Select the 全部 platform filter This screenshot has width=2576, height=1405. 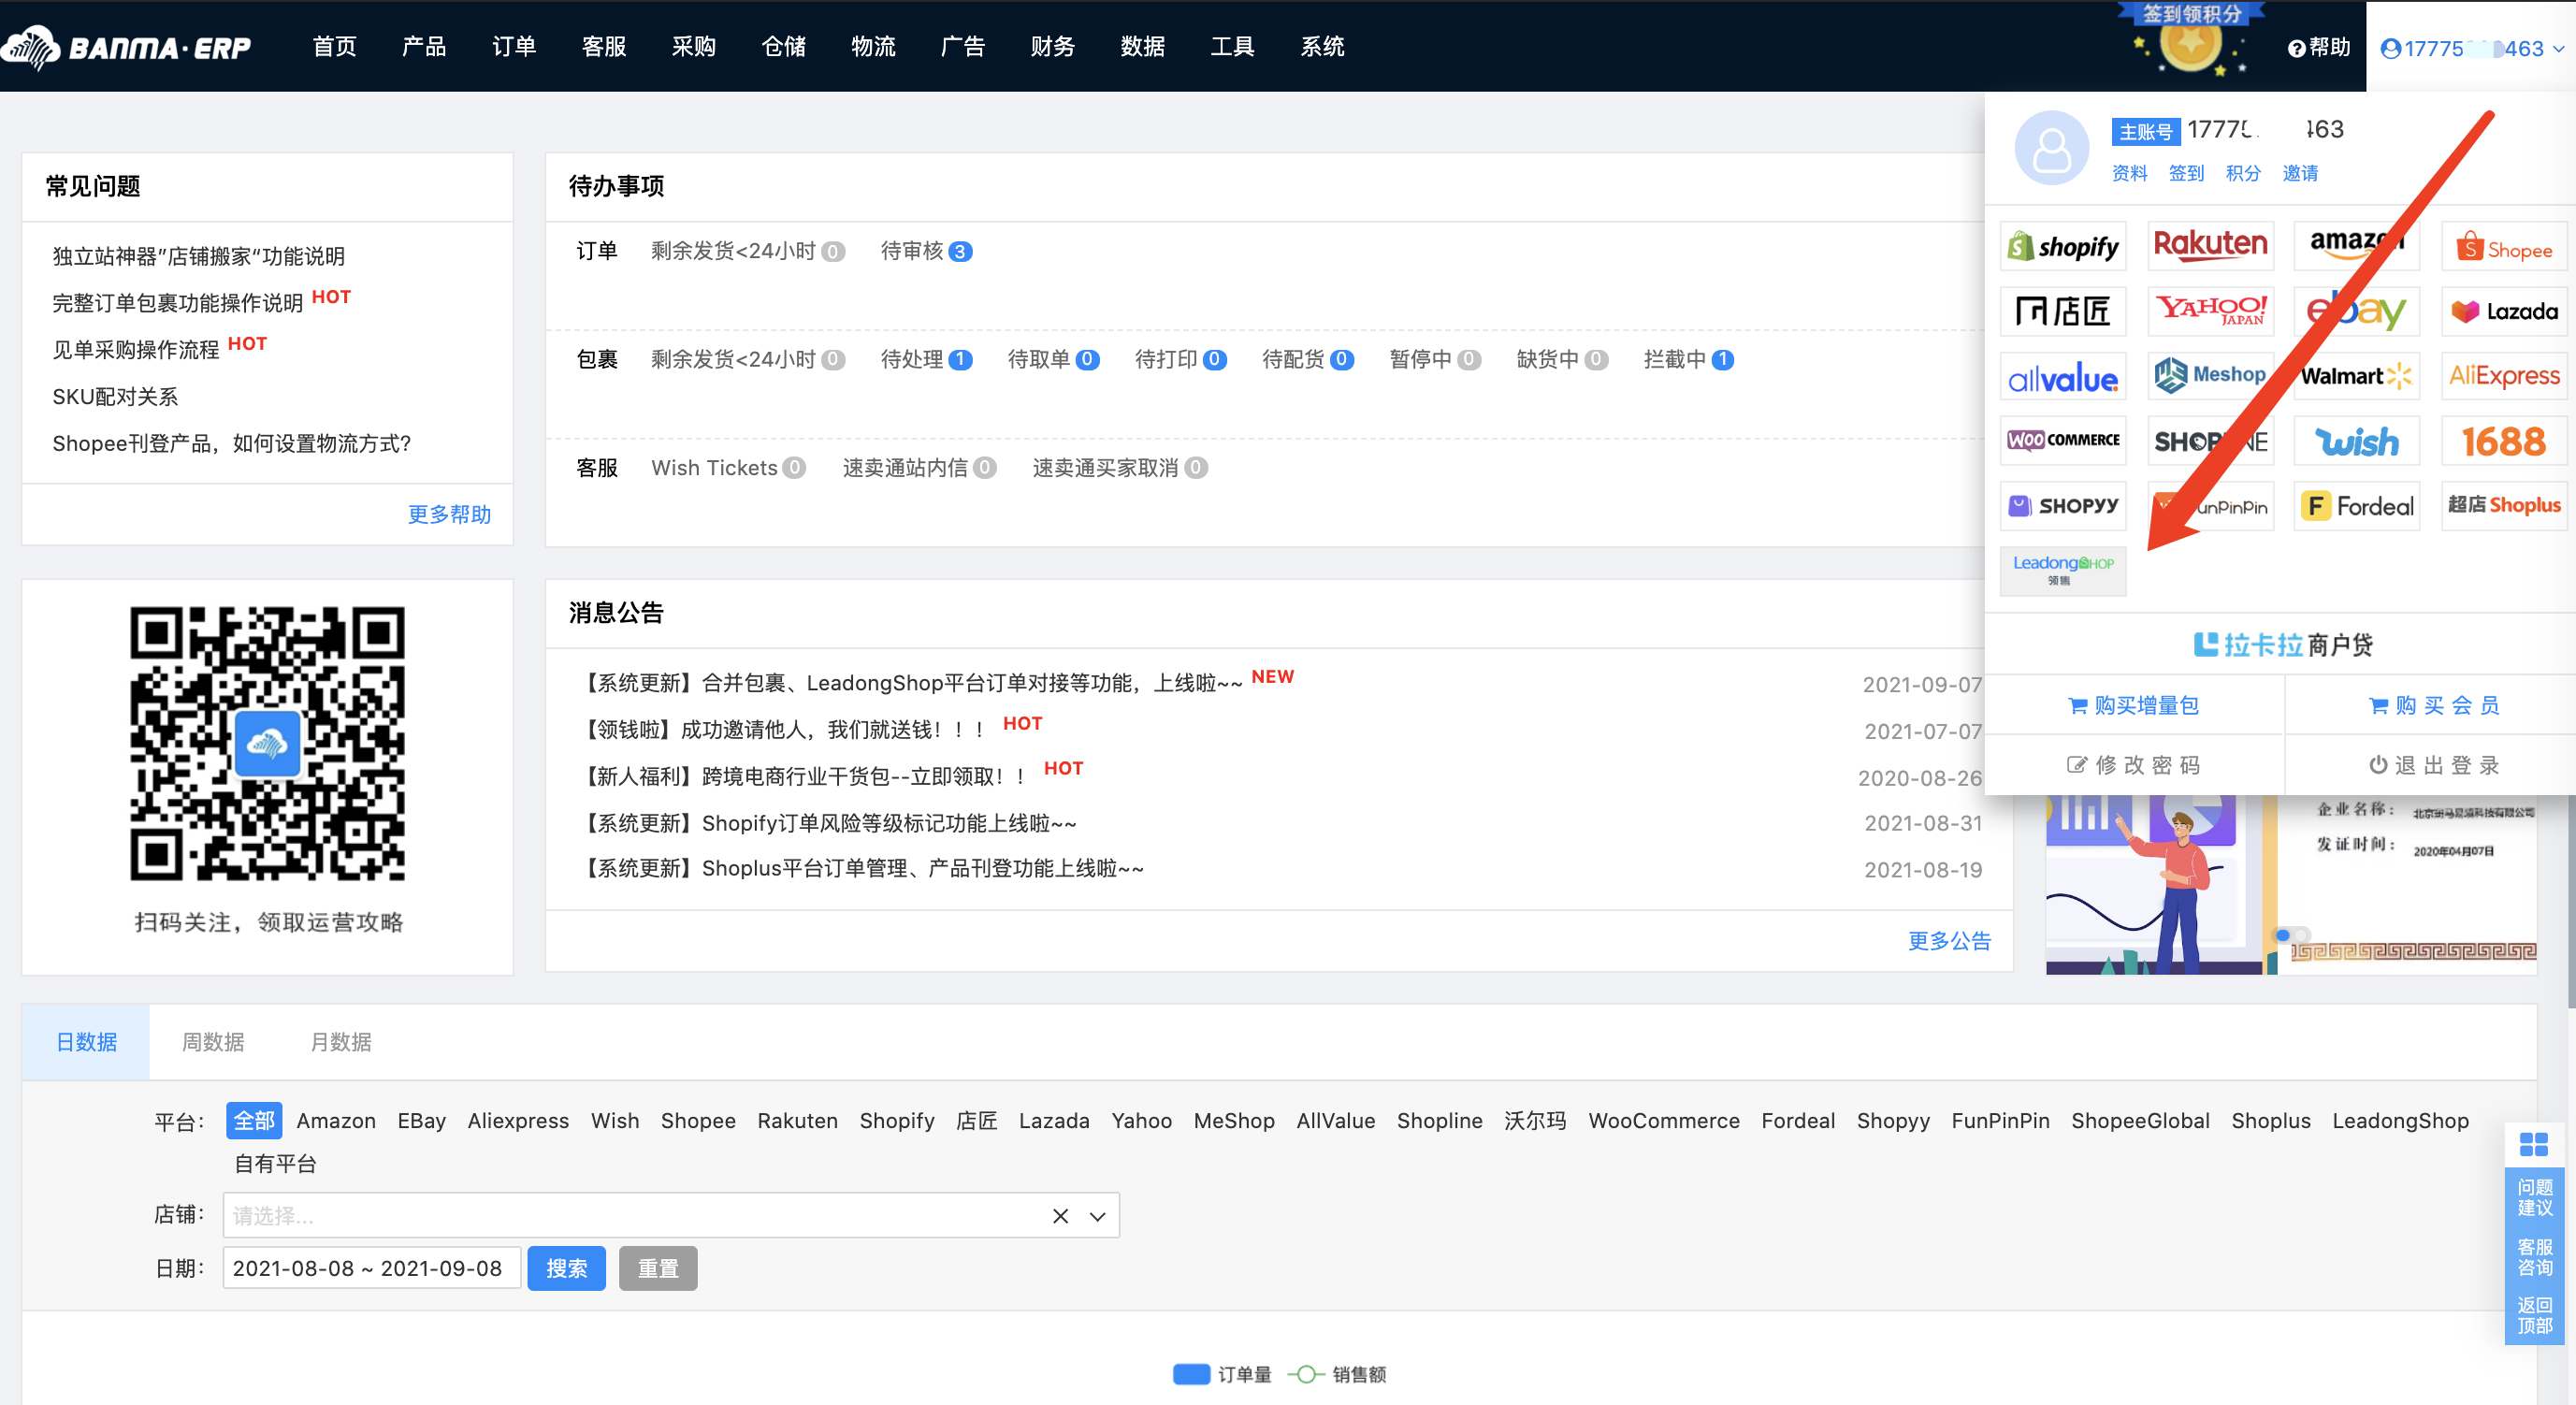pyautogui.click(x=254, y=1120)
